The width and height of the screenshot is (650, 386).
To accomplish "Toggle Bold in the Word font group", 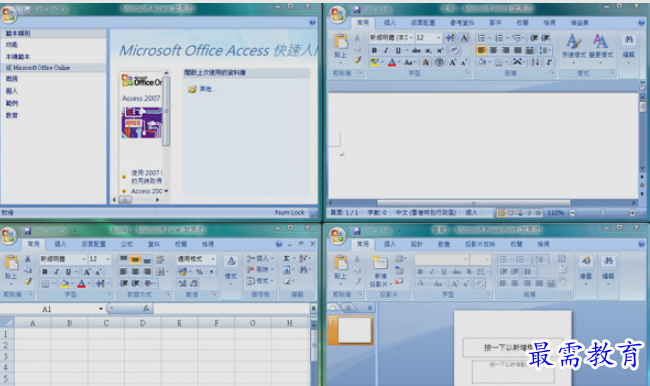I will tap(374, 50).
